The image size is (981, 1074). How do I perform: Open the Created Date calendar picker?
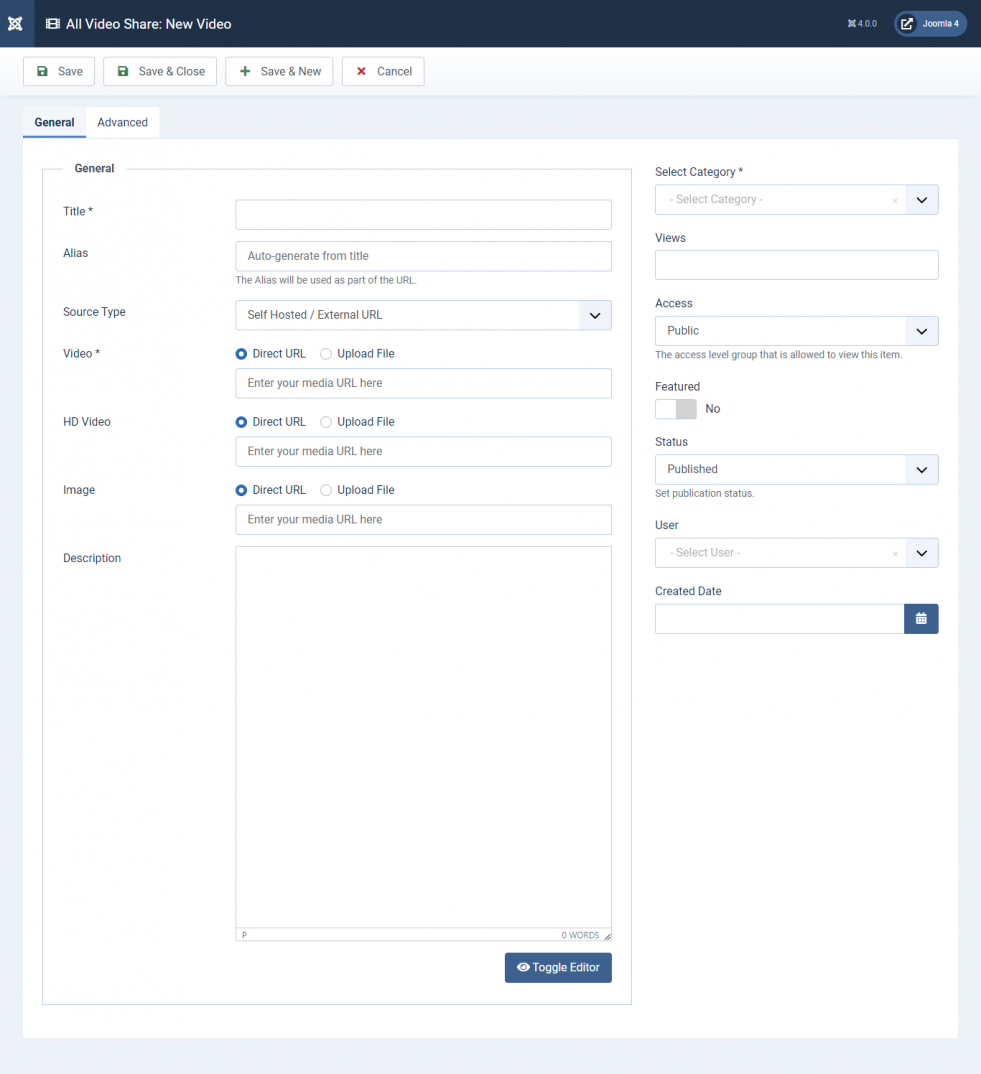921,619
